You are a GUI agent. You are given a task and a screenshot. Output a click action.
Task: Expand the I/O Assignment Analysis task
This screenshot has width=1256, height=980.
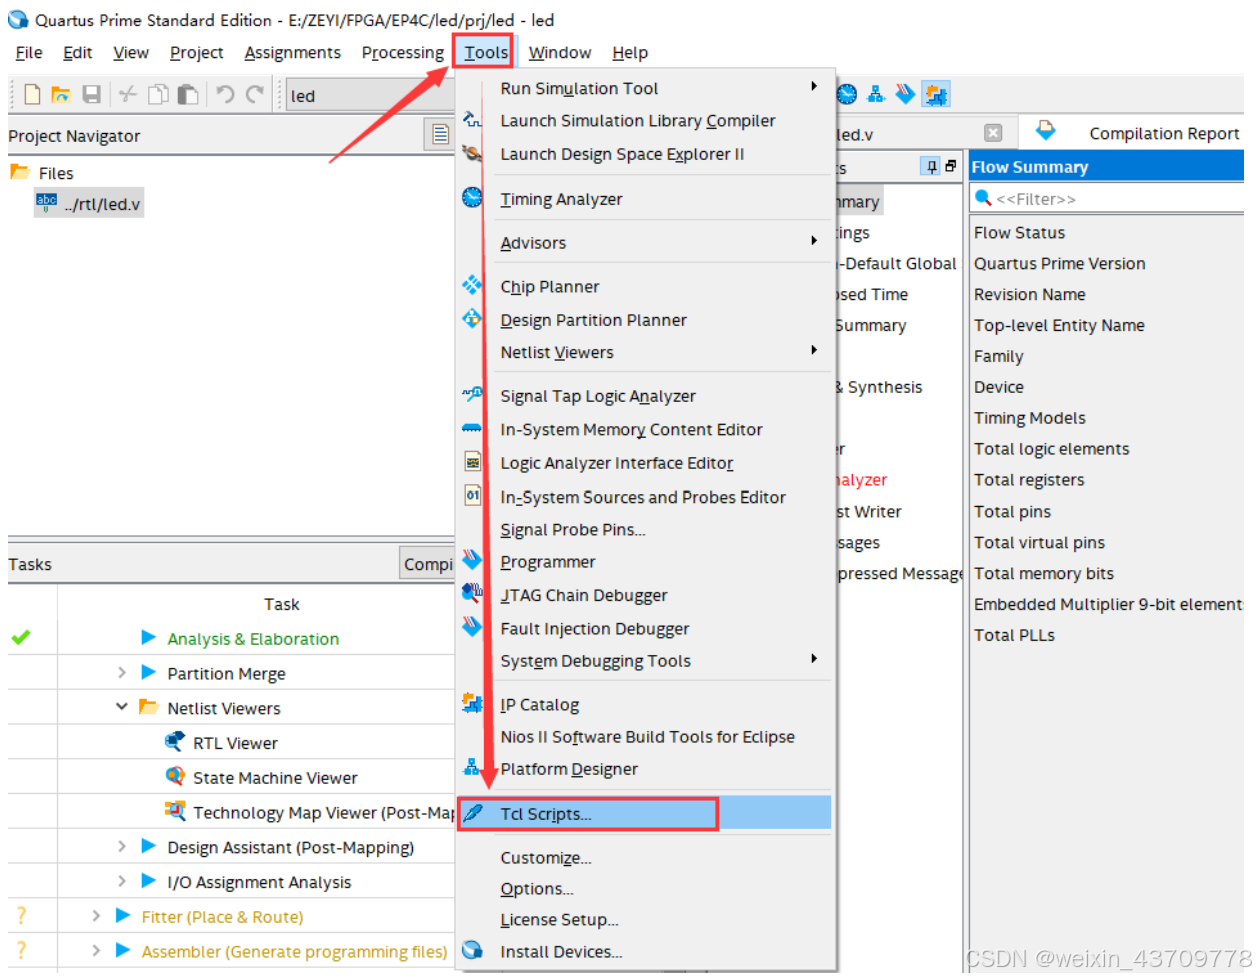(122, 881)
